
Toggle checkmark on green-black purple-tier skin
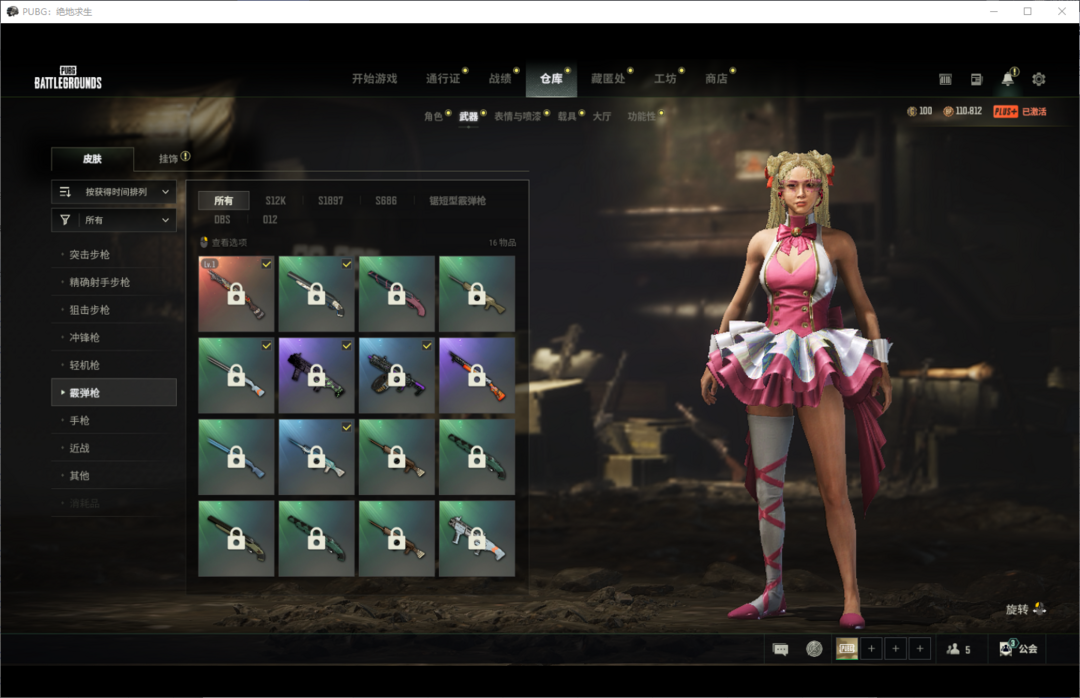tap(346, 345)
